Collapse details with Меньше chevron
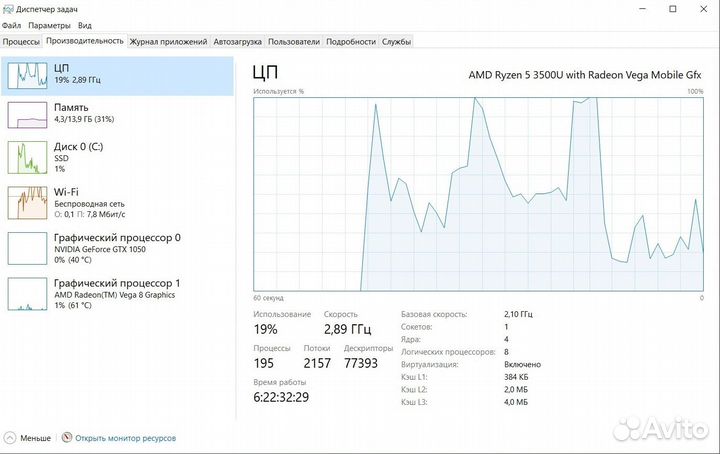Screen dimensions: 720x454 pyautogui.click(x=10, y=438)
